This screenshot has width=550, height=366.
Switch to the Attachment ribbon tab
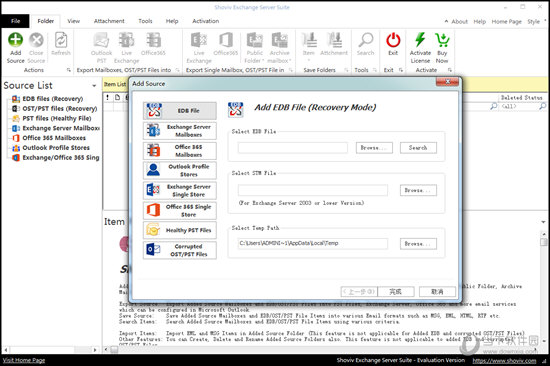click(x=109, y=21)
